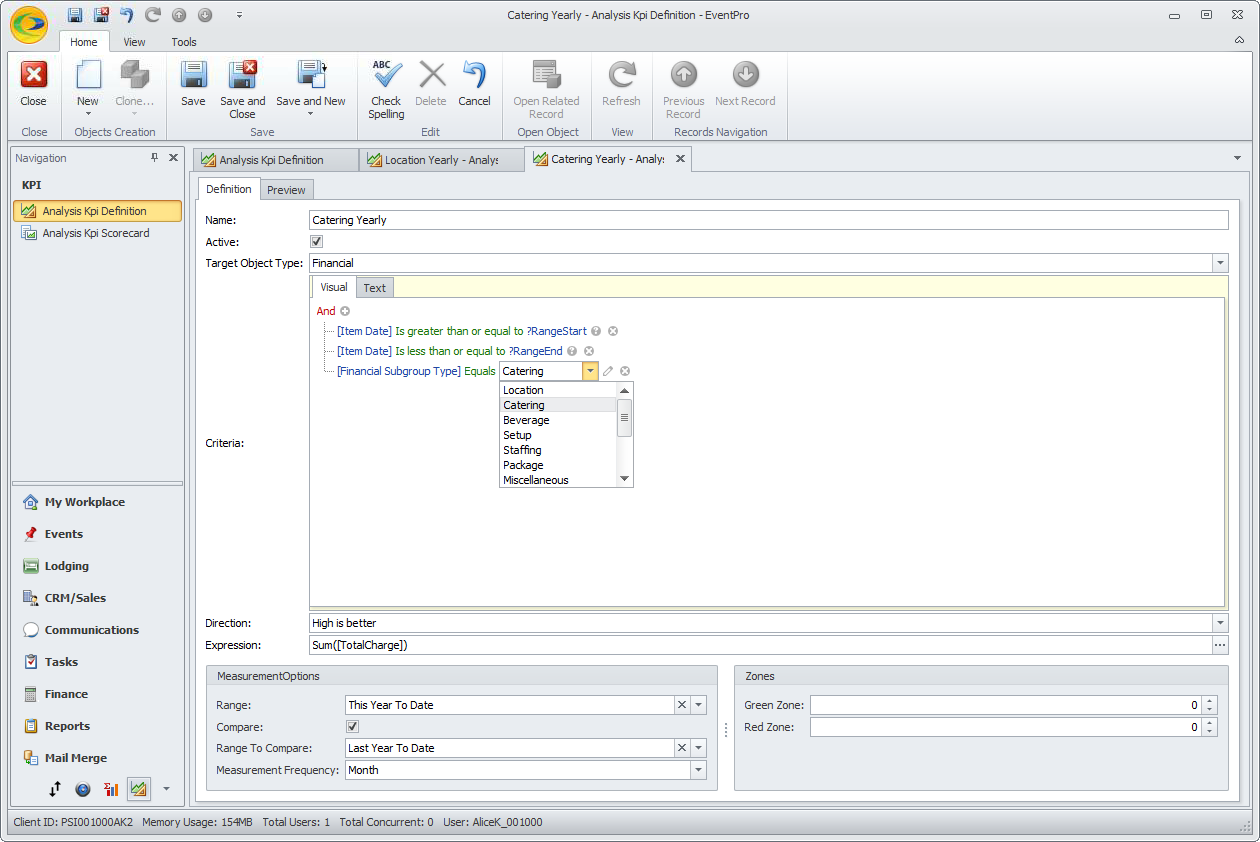Screen dimensions: 1260x842
Task: Click the EventPro application logo button
Action: pos(29,24)
